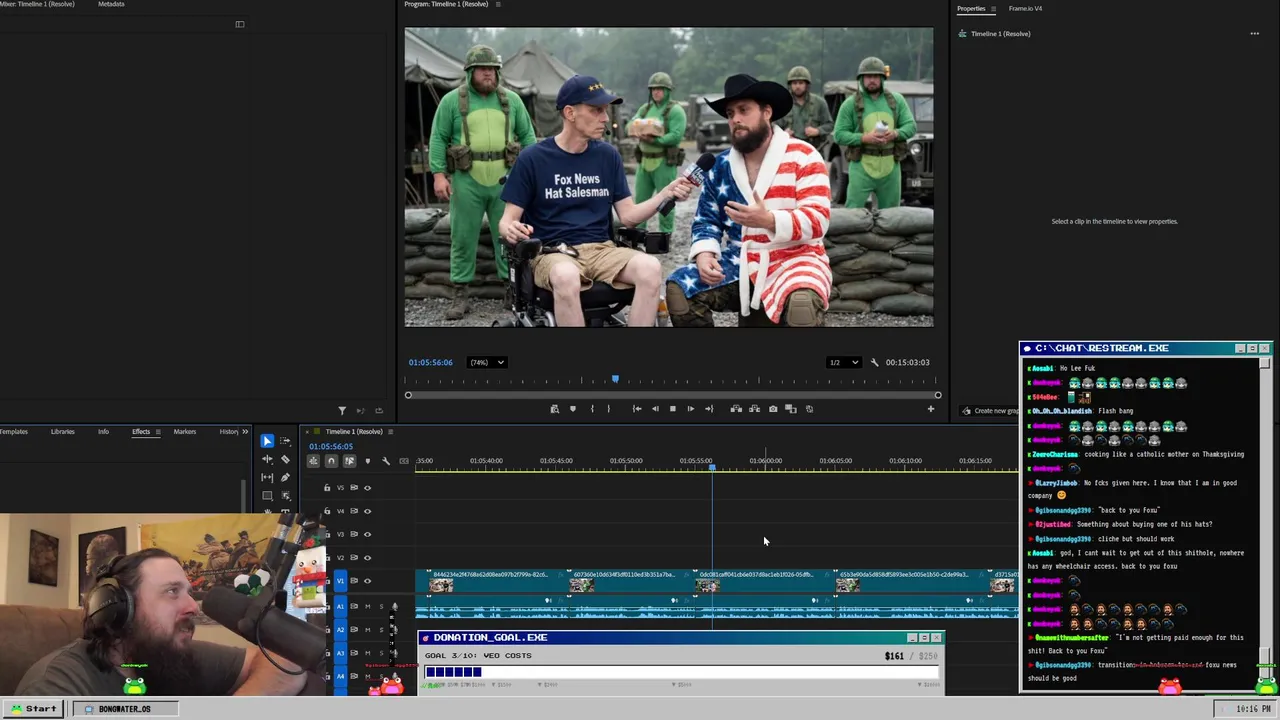Screen dimensions: 1280x720
Task: Click the playhead timecode 01:05:56:06
Action: (430, 362)
